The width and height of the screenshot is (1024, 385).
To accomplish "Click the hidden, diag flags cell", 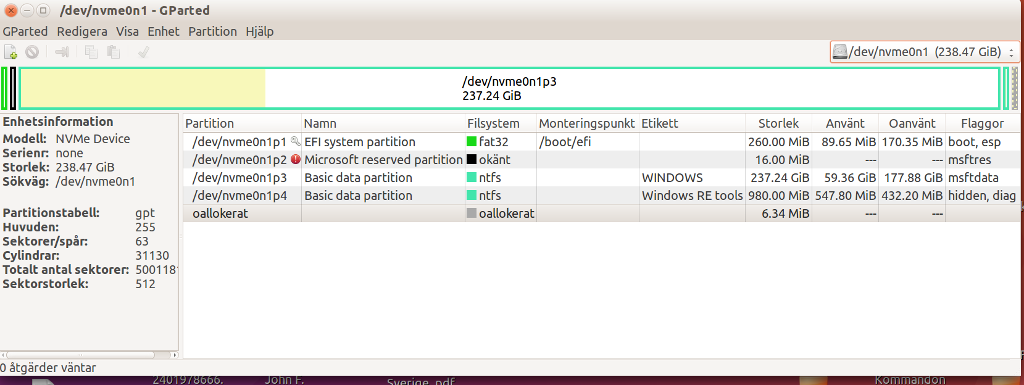I will pyautogui.click(x=982, y=195).
